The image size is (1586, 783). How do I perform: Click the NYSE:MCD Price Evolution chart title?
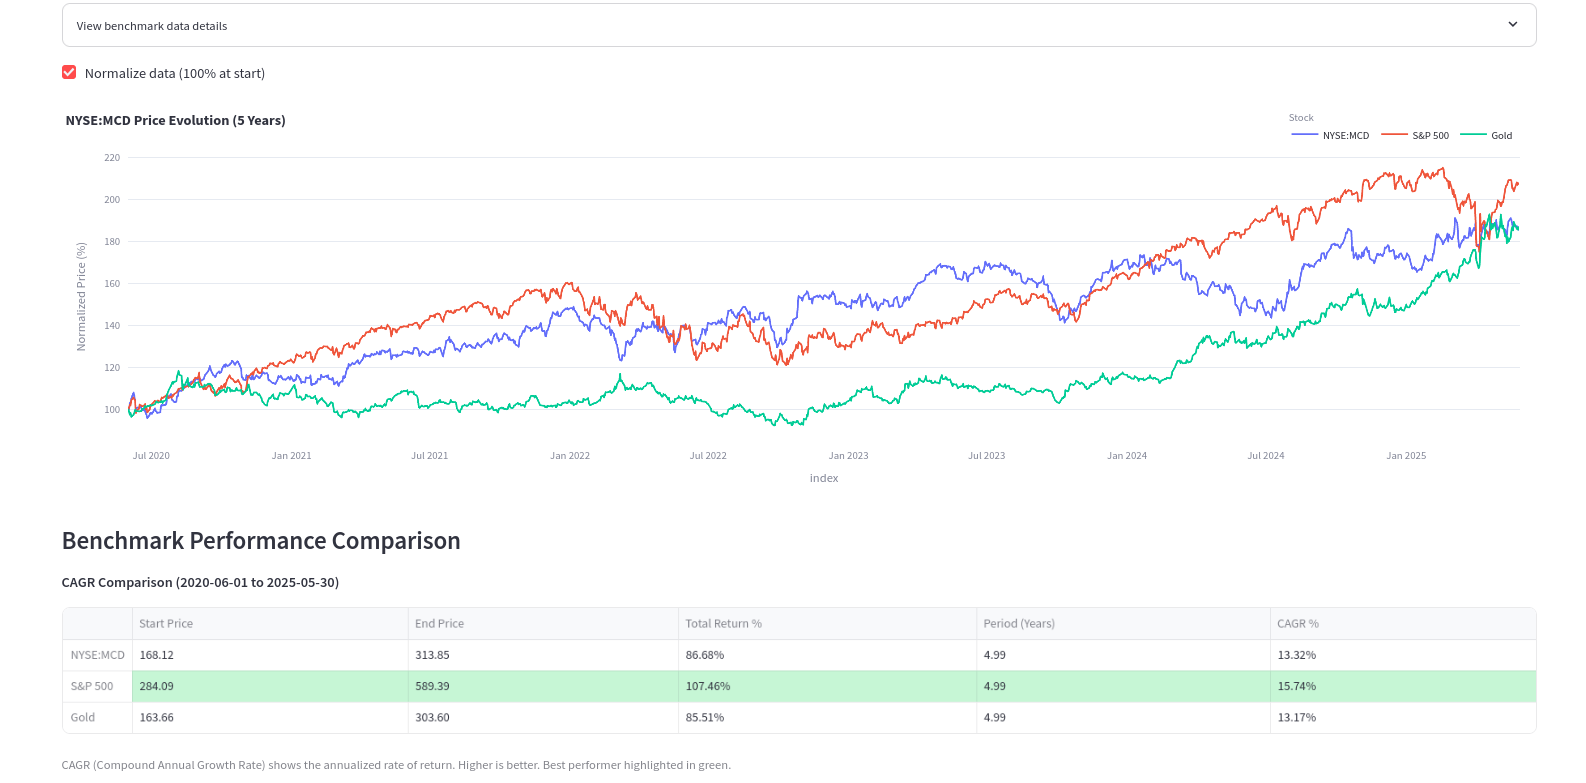(x=176, y=120)
